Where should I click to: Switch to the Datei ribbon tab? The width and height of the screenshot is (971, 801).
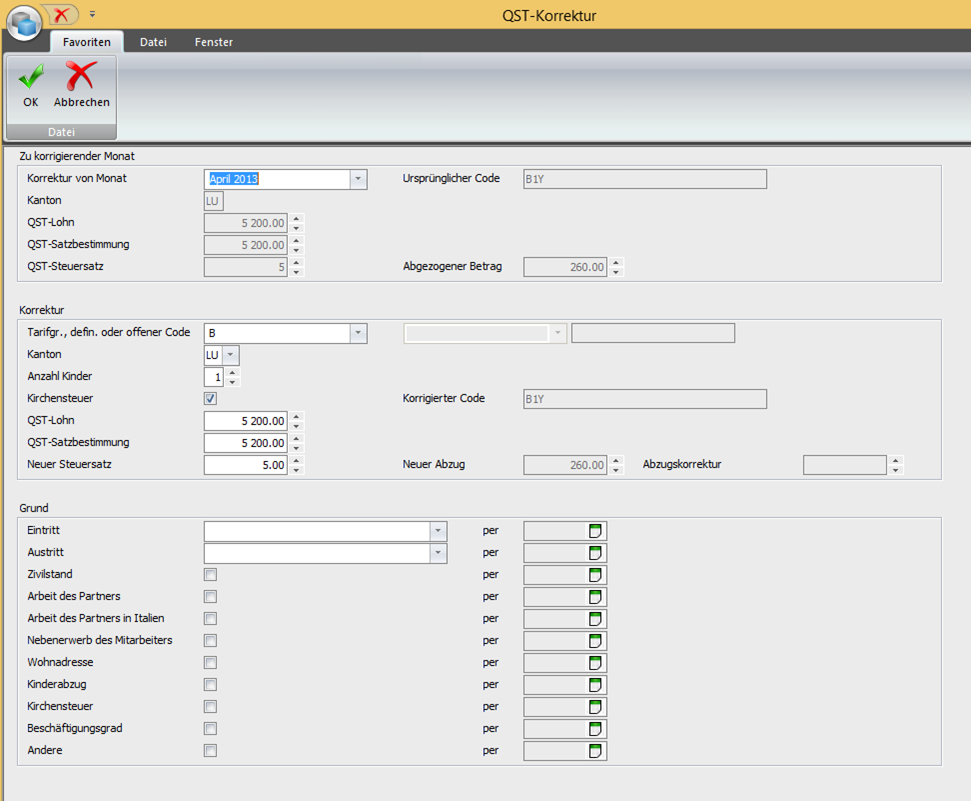[153, 42]
